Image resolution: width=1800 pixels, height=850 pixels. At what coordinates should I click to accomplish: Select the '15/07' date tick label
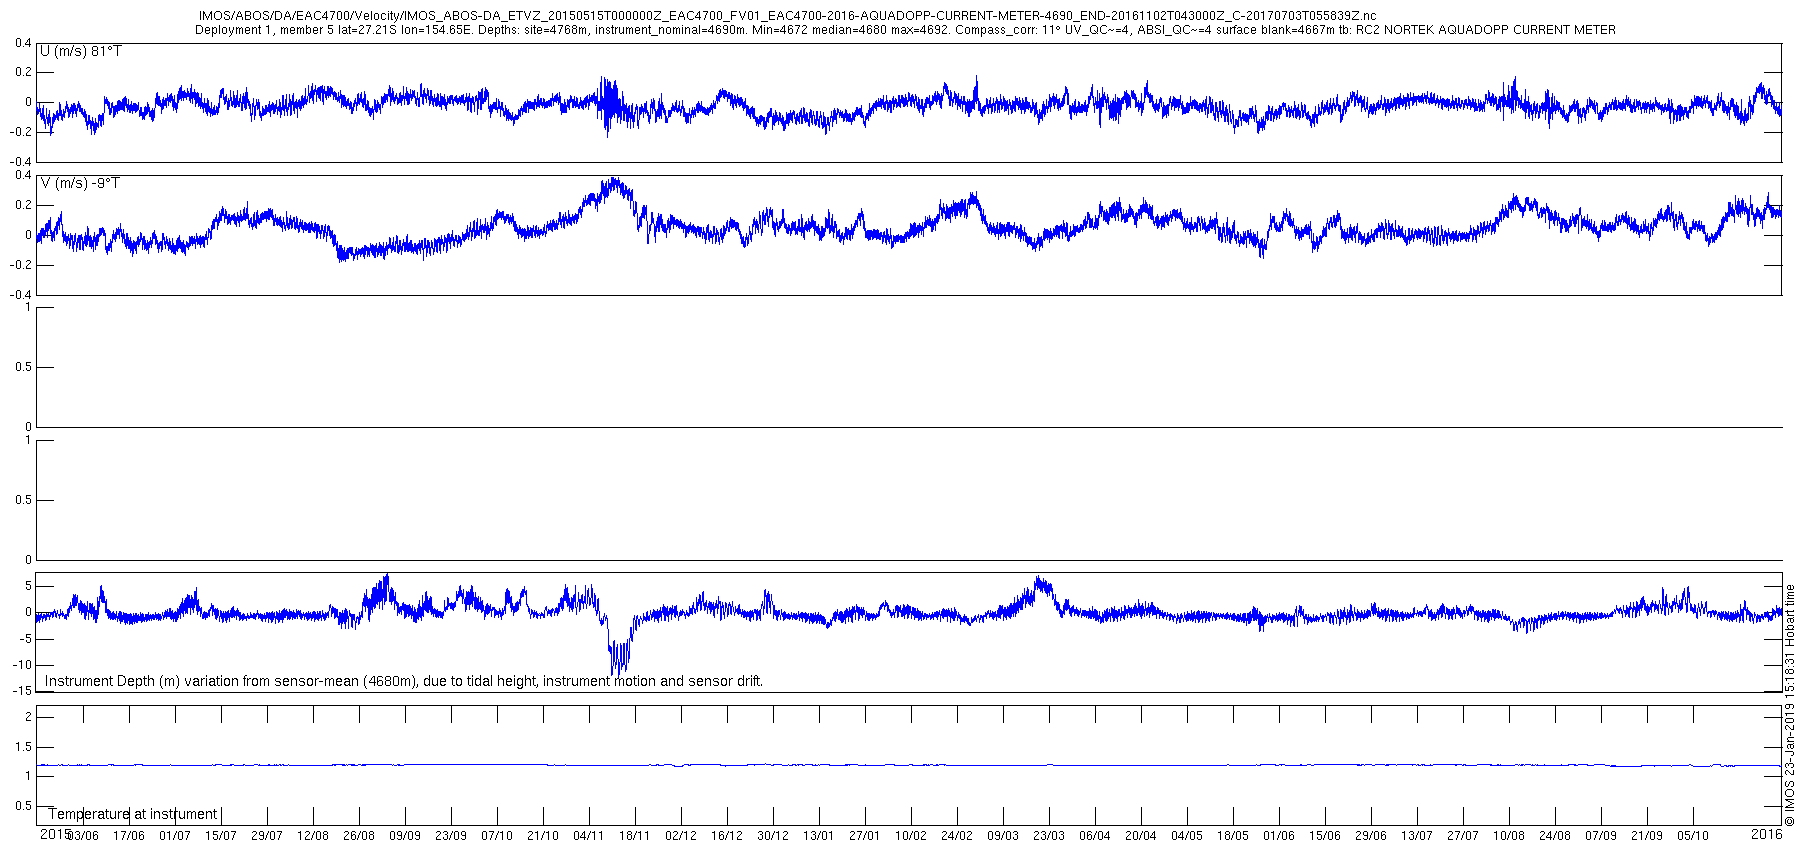tap(221, 836)
